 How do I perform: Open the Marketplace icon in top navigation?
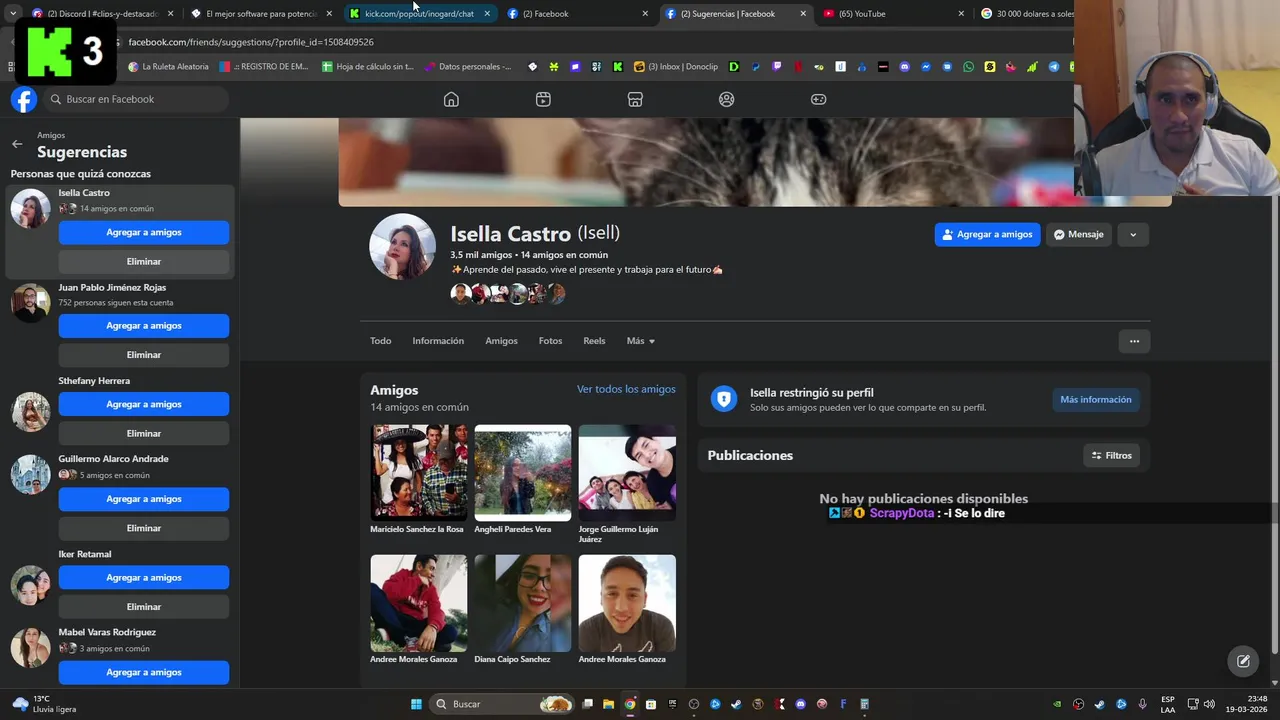point(635,99)
